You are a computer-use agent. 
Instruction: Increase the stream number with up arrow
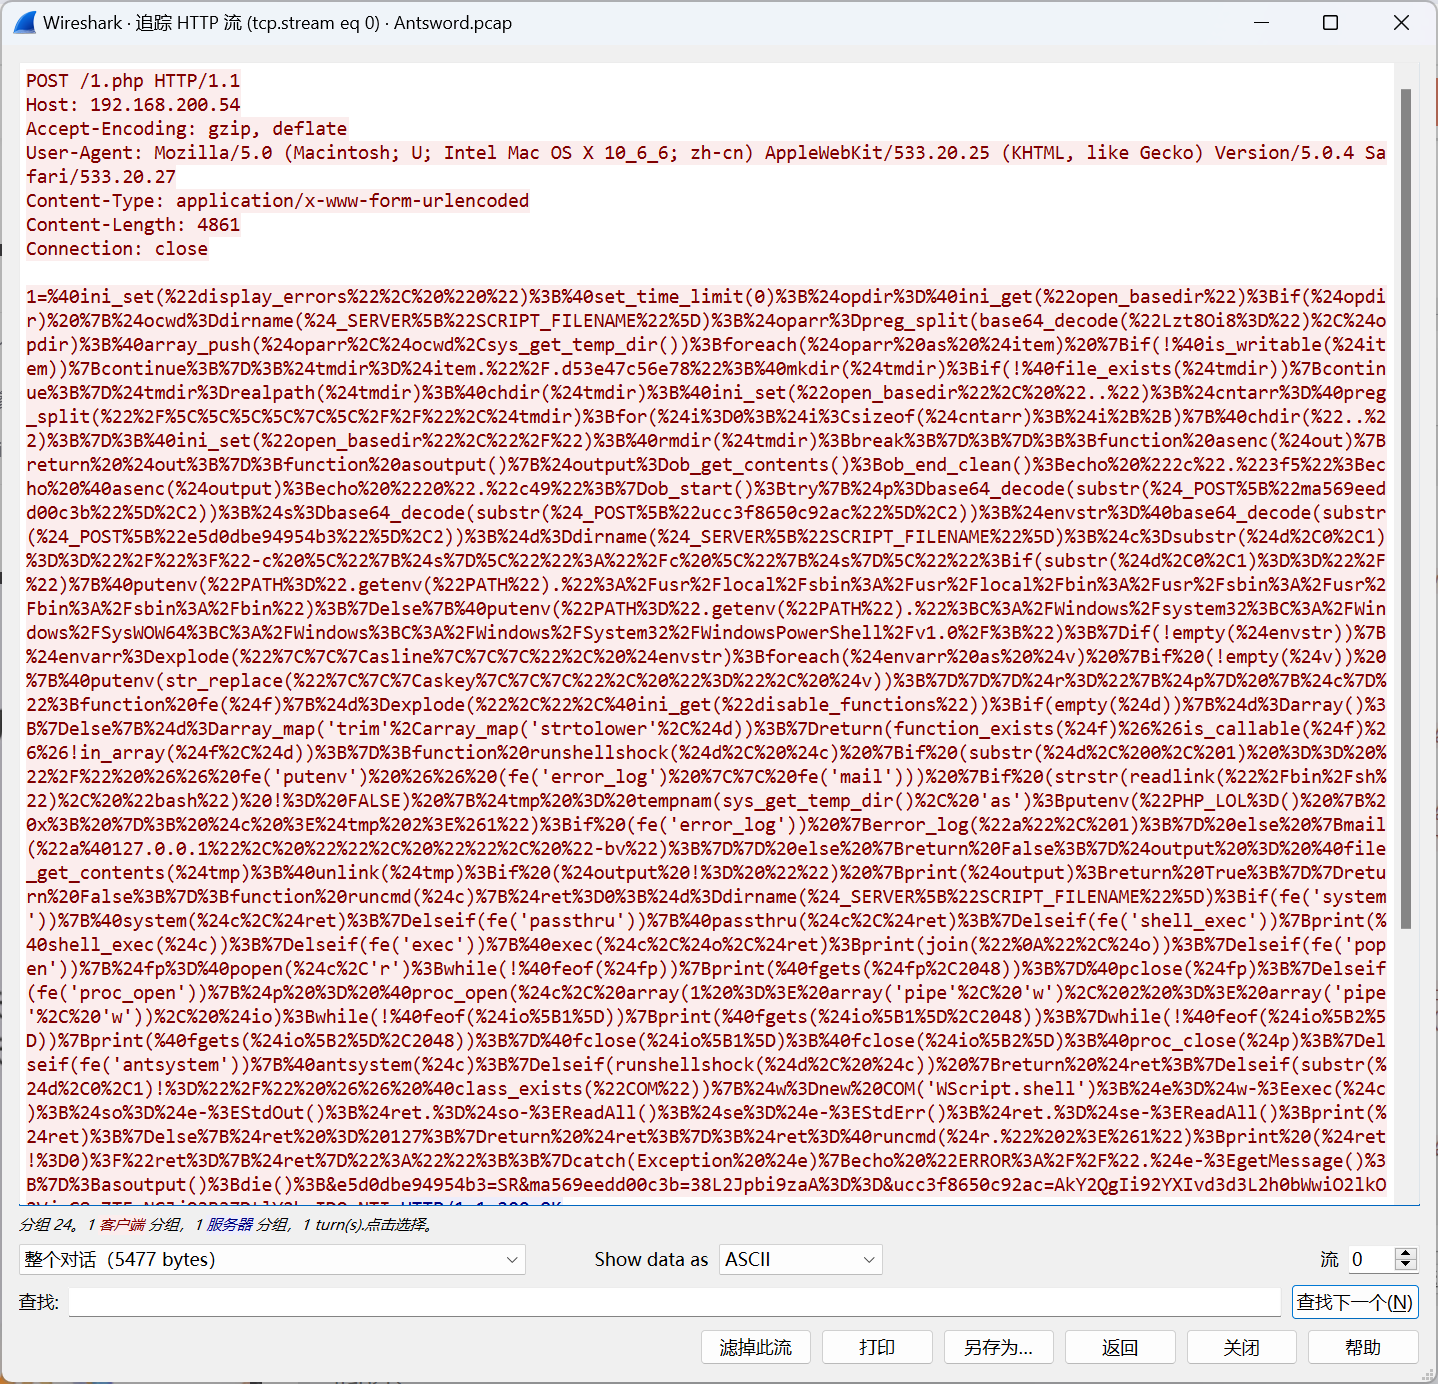pyautogui.click(x=1406, y=1253)
